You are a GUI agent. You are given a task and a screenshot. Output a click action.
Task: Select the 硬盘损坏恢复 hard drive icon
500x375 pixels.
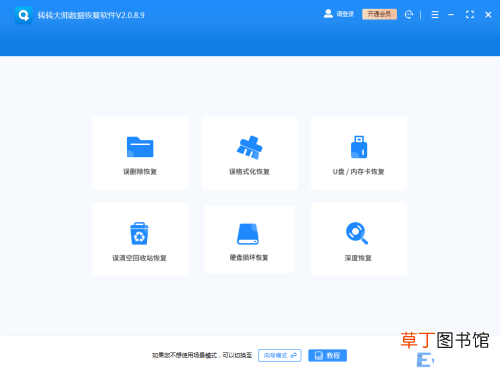coord(248,234)
